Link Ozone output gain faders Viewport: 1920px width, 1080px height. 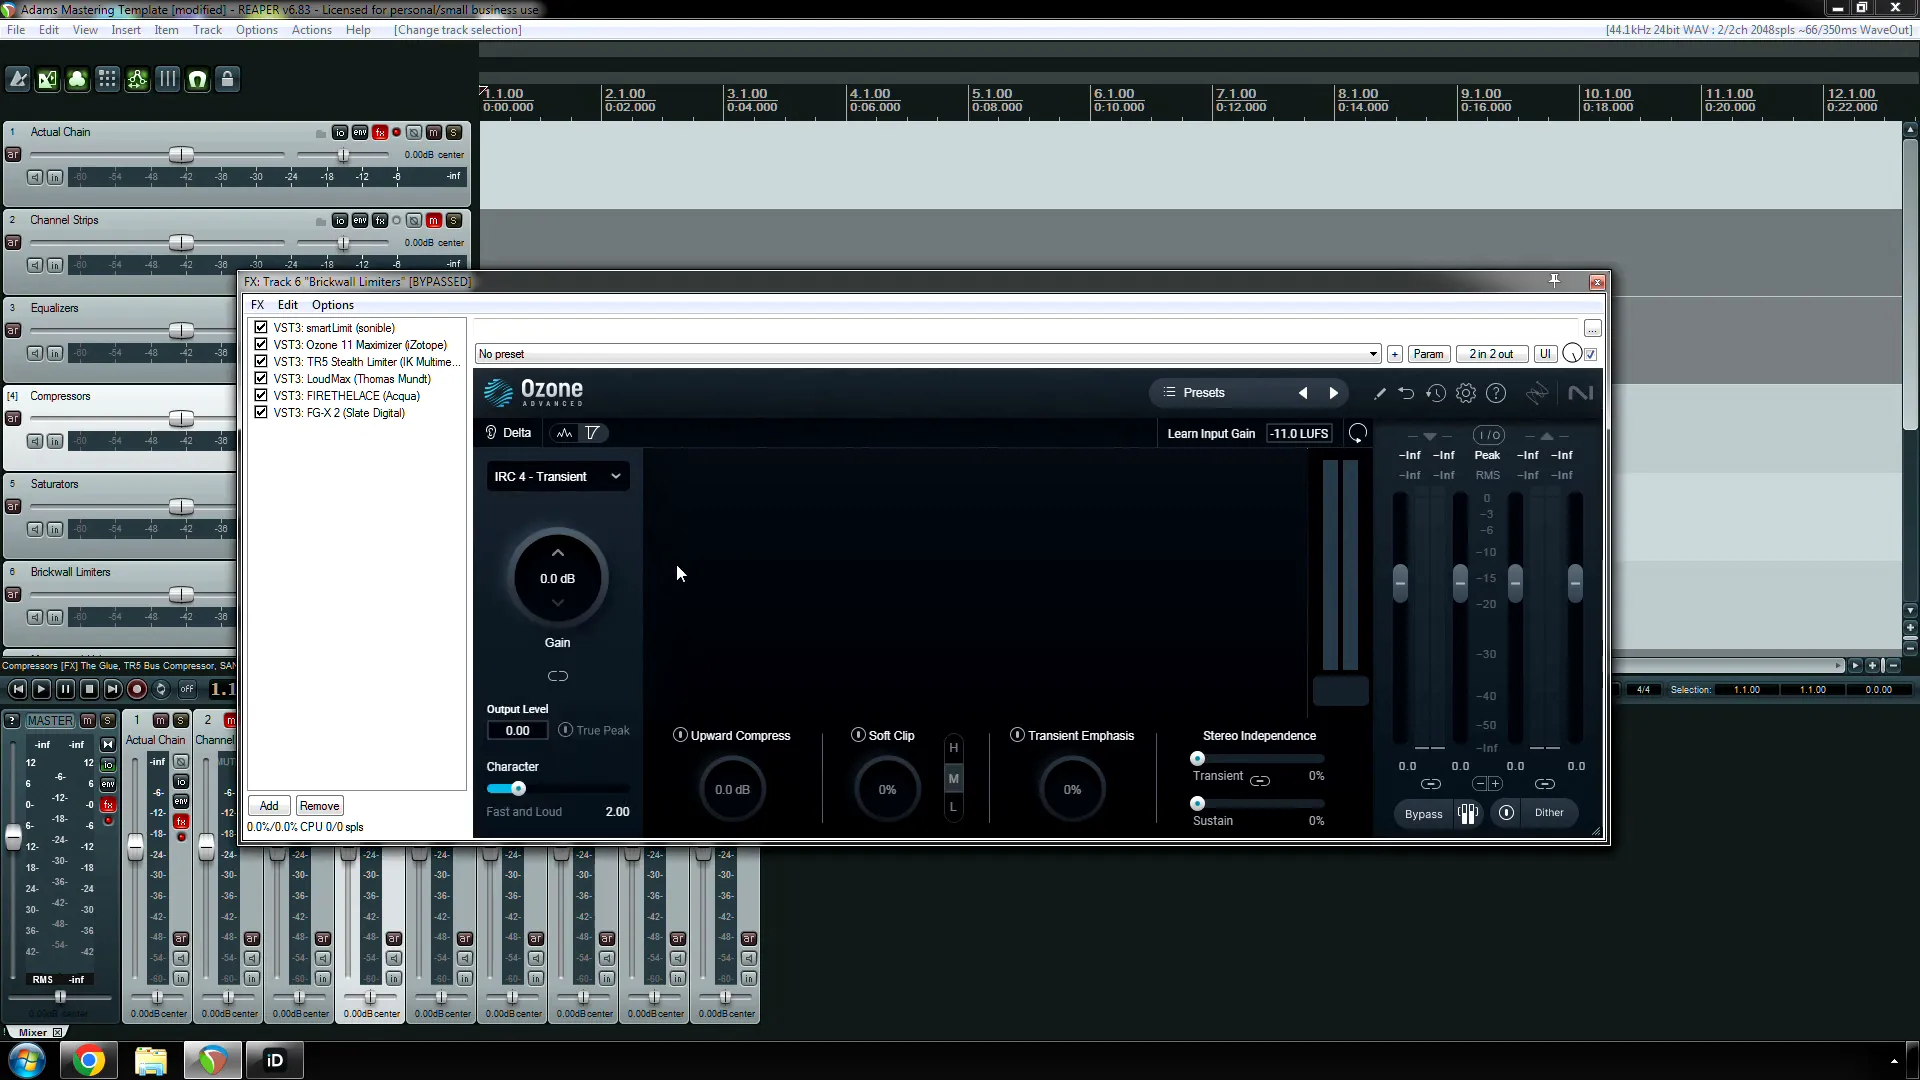(x=1545, y=784)
